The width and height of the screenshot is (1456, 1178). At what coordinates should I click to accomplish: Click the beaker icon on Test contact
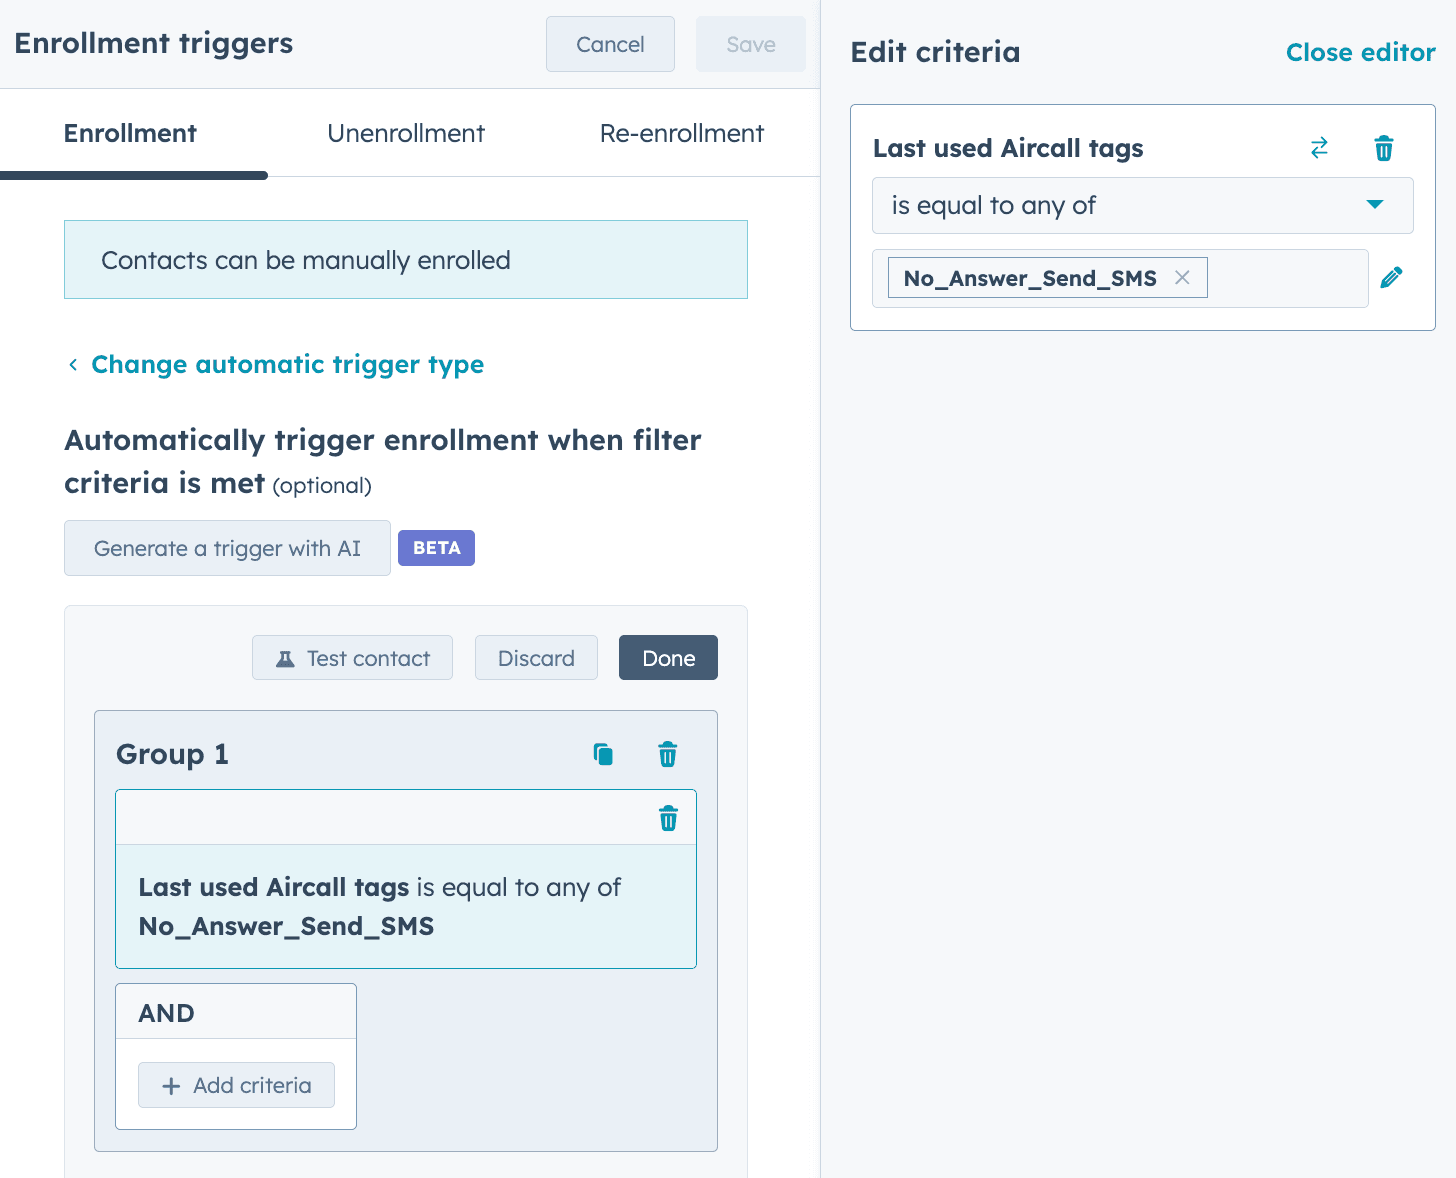point(285,658)
